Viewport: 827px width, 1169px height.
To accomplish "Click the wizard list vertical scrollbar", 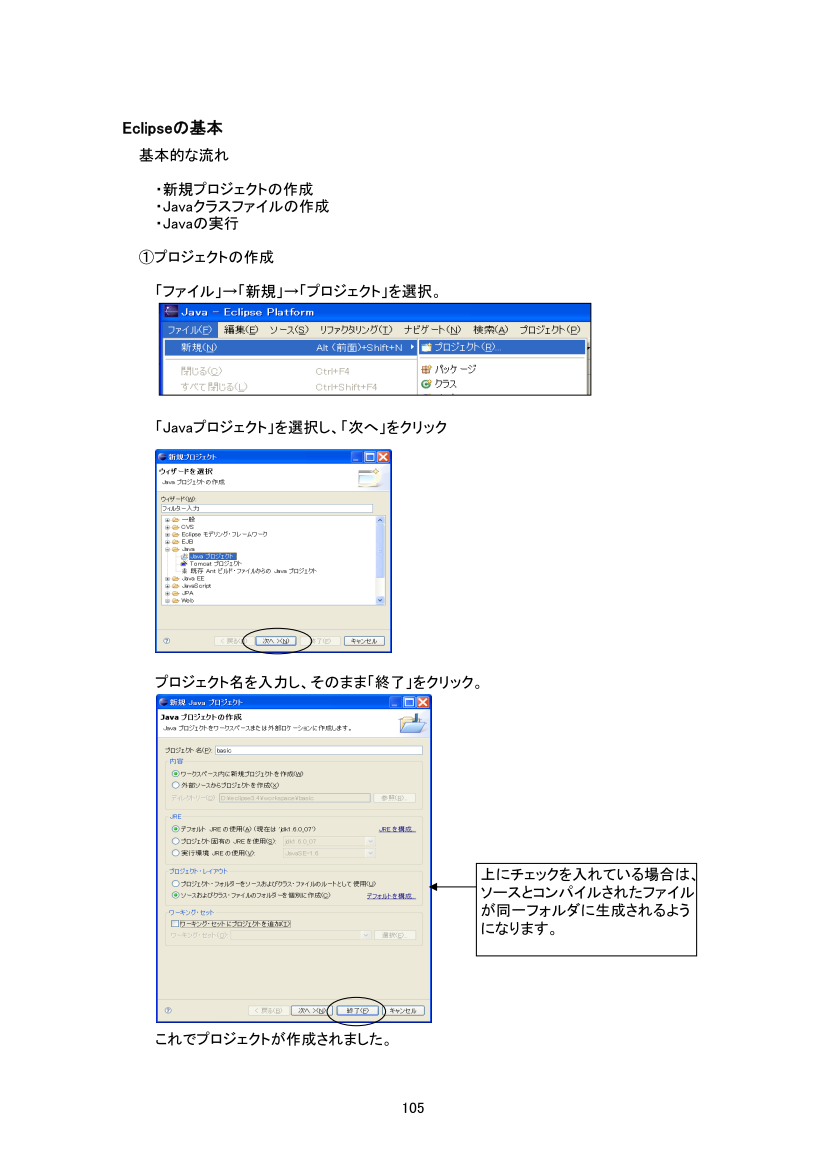I will tap(380, 560).
